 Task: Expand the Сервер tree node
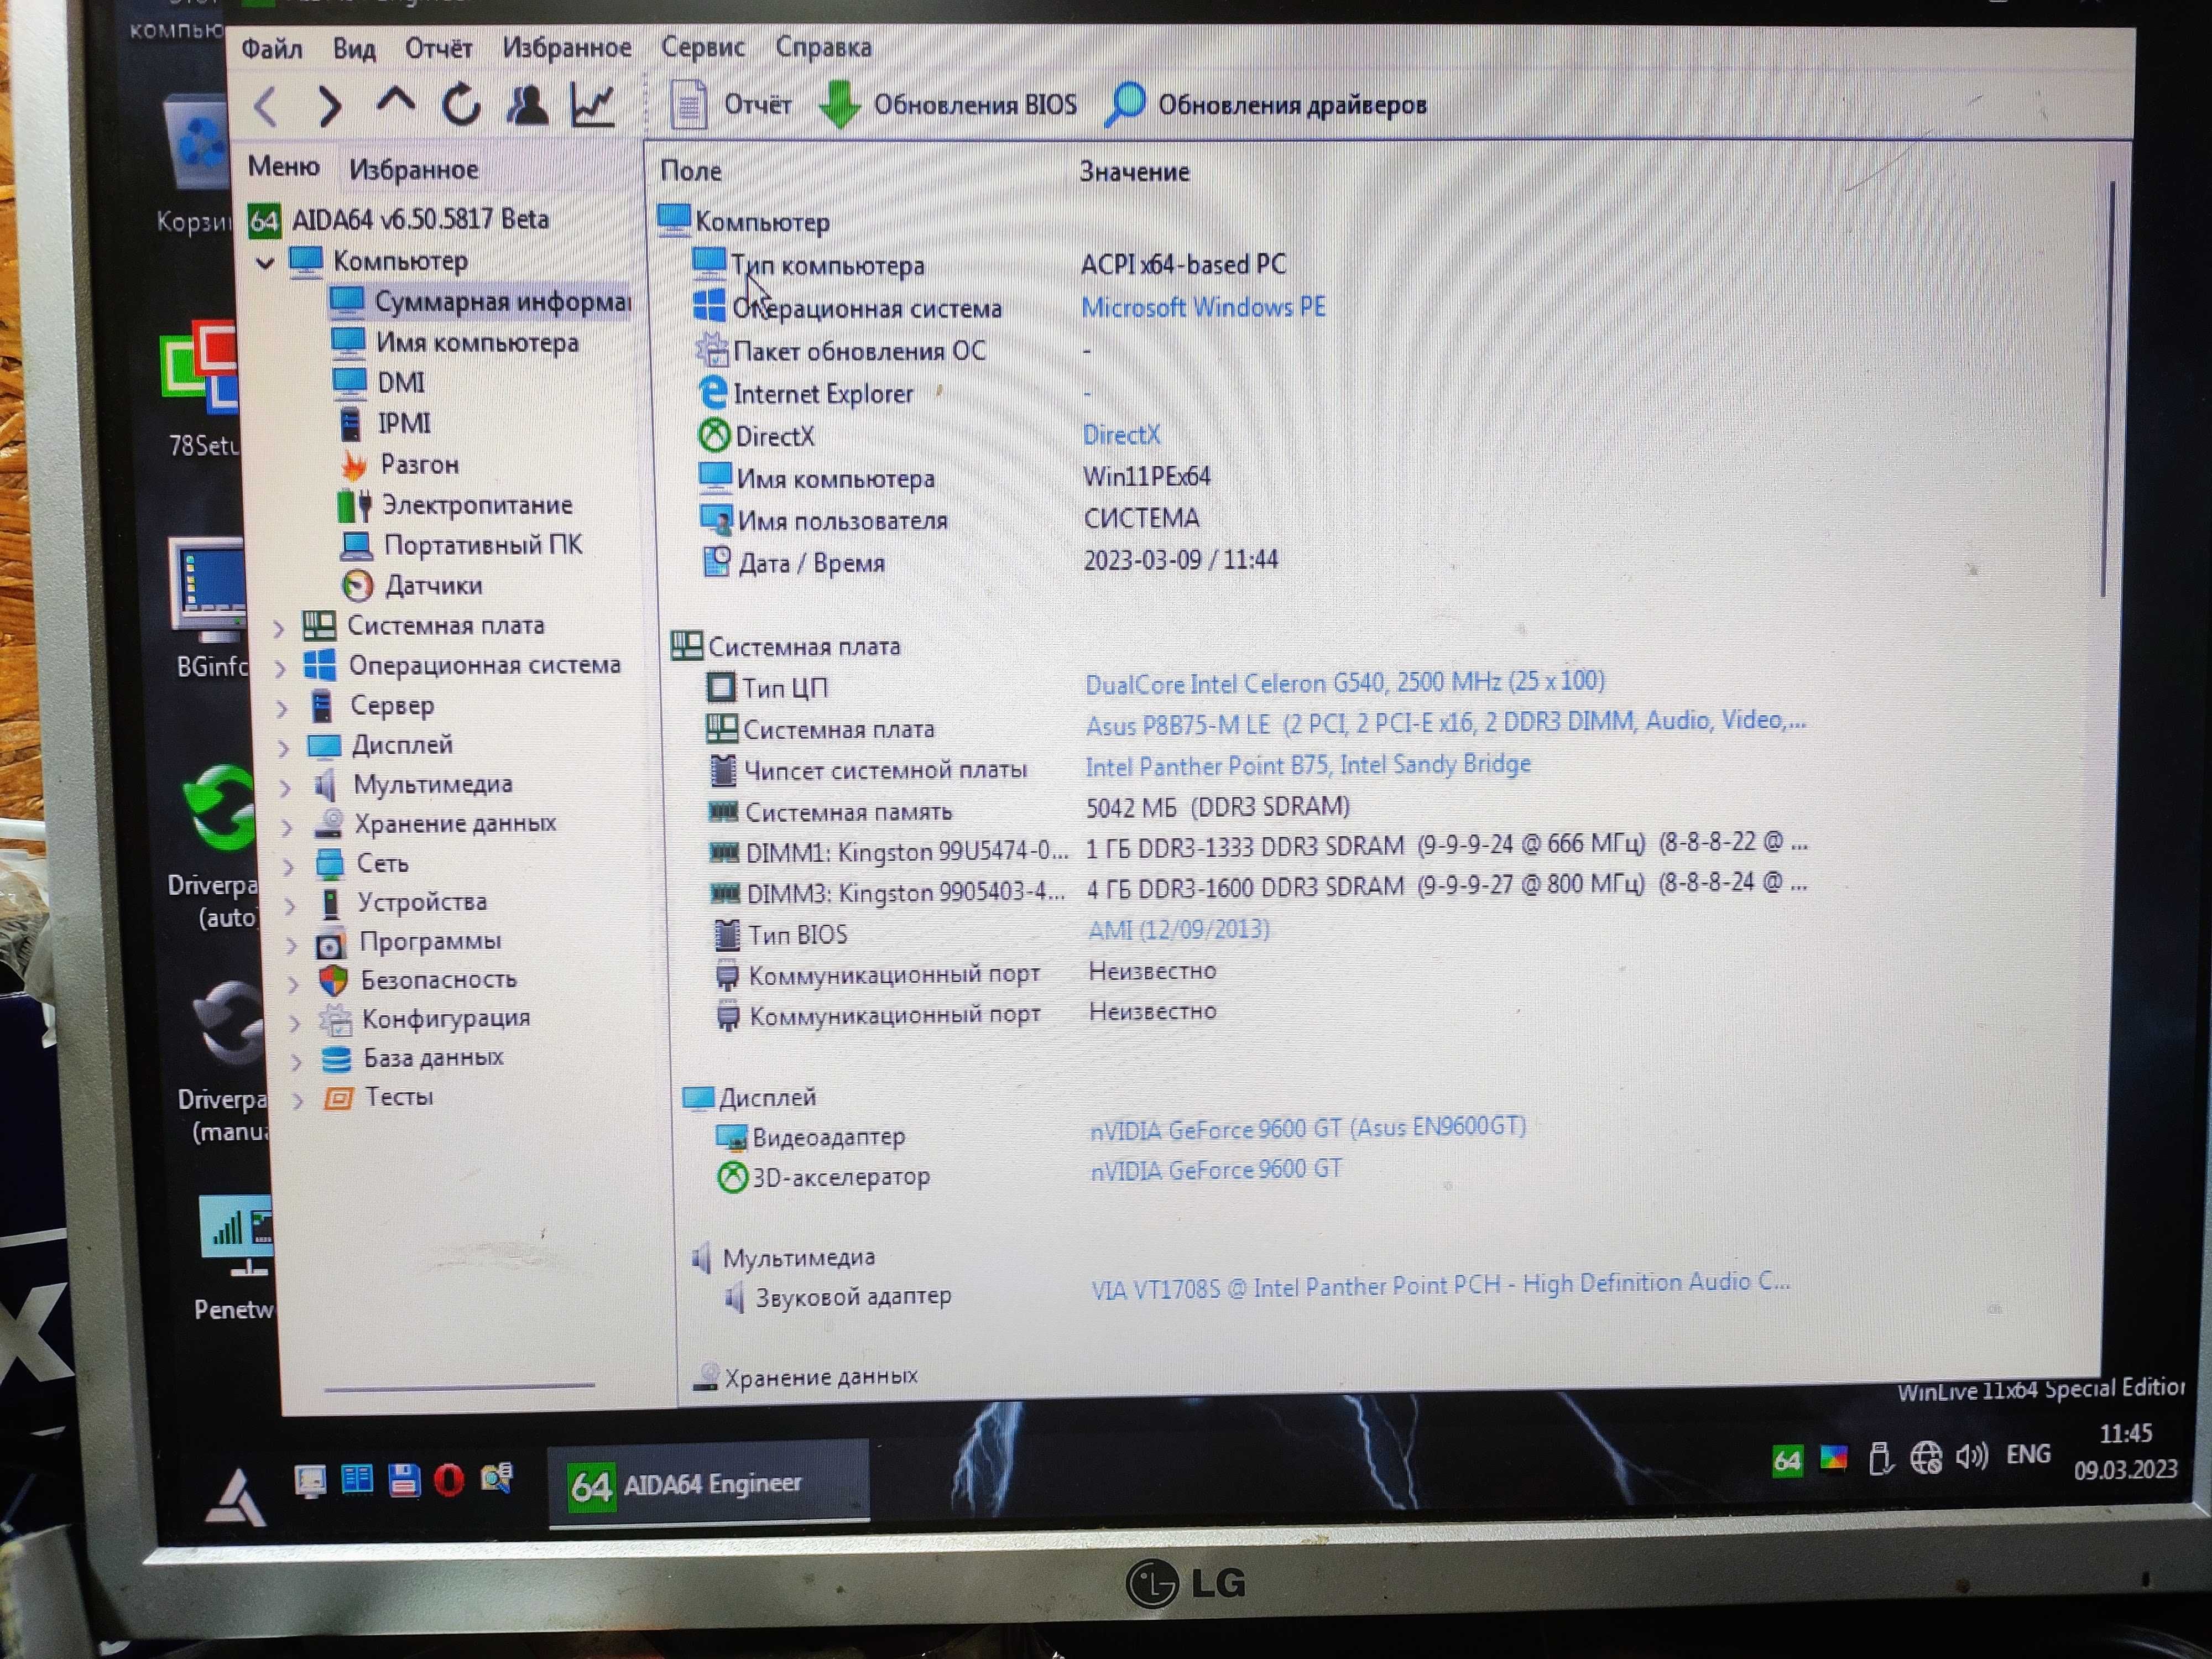(x=282, y=708)
